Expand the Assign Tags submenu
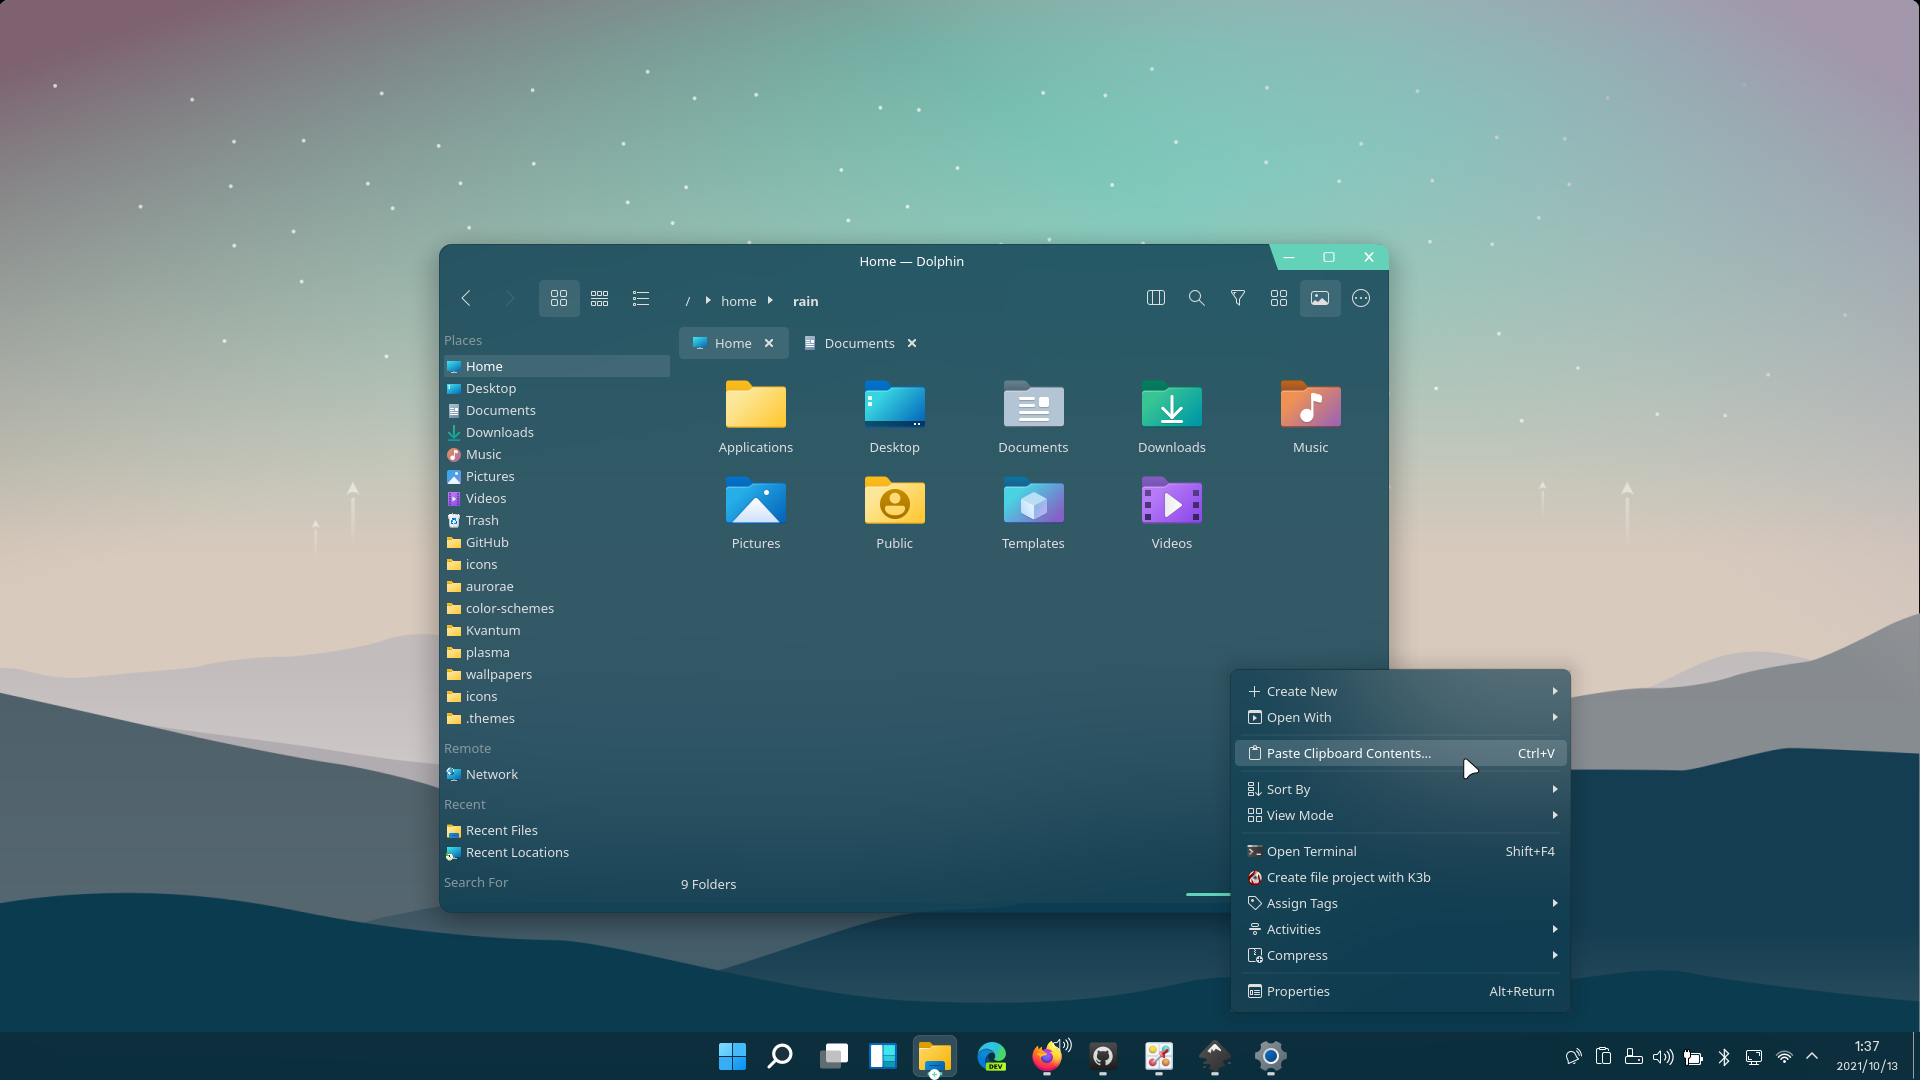Screen dimensions: 1920x1080 1401,904
